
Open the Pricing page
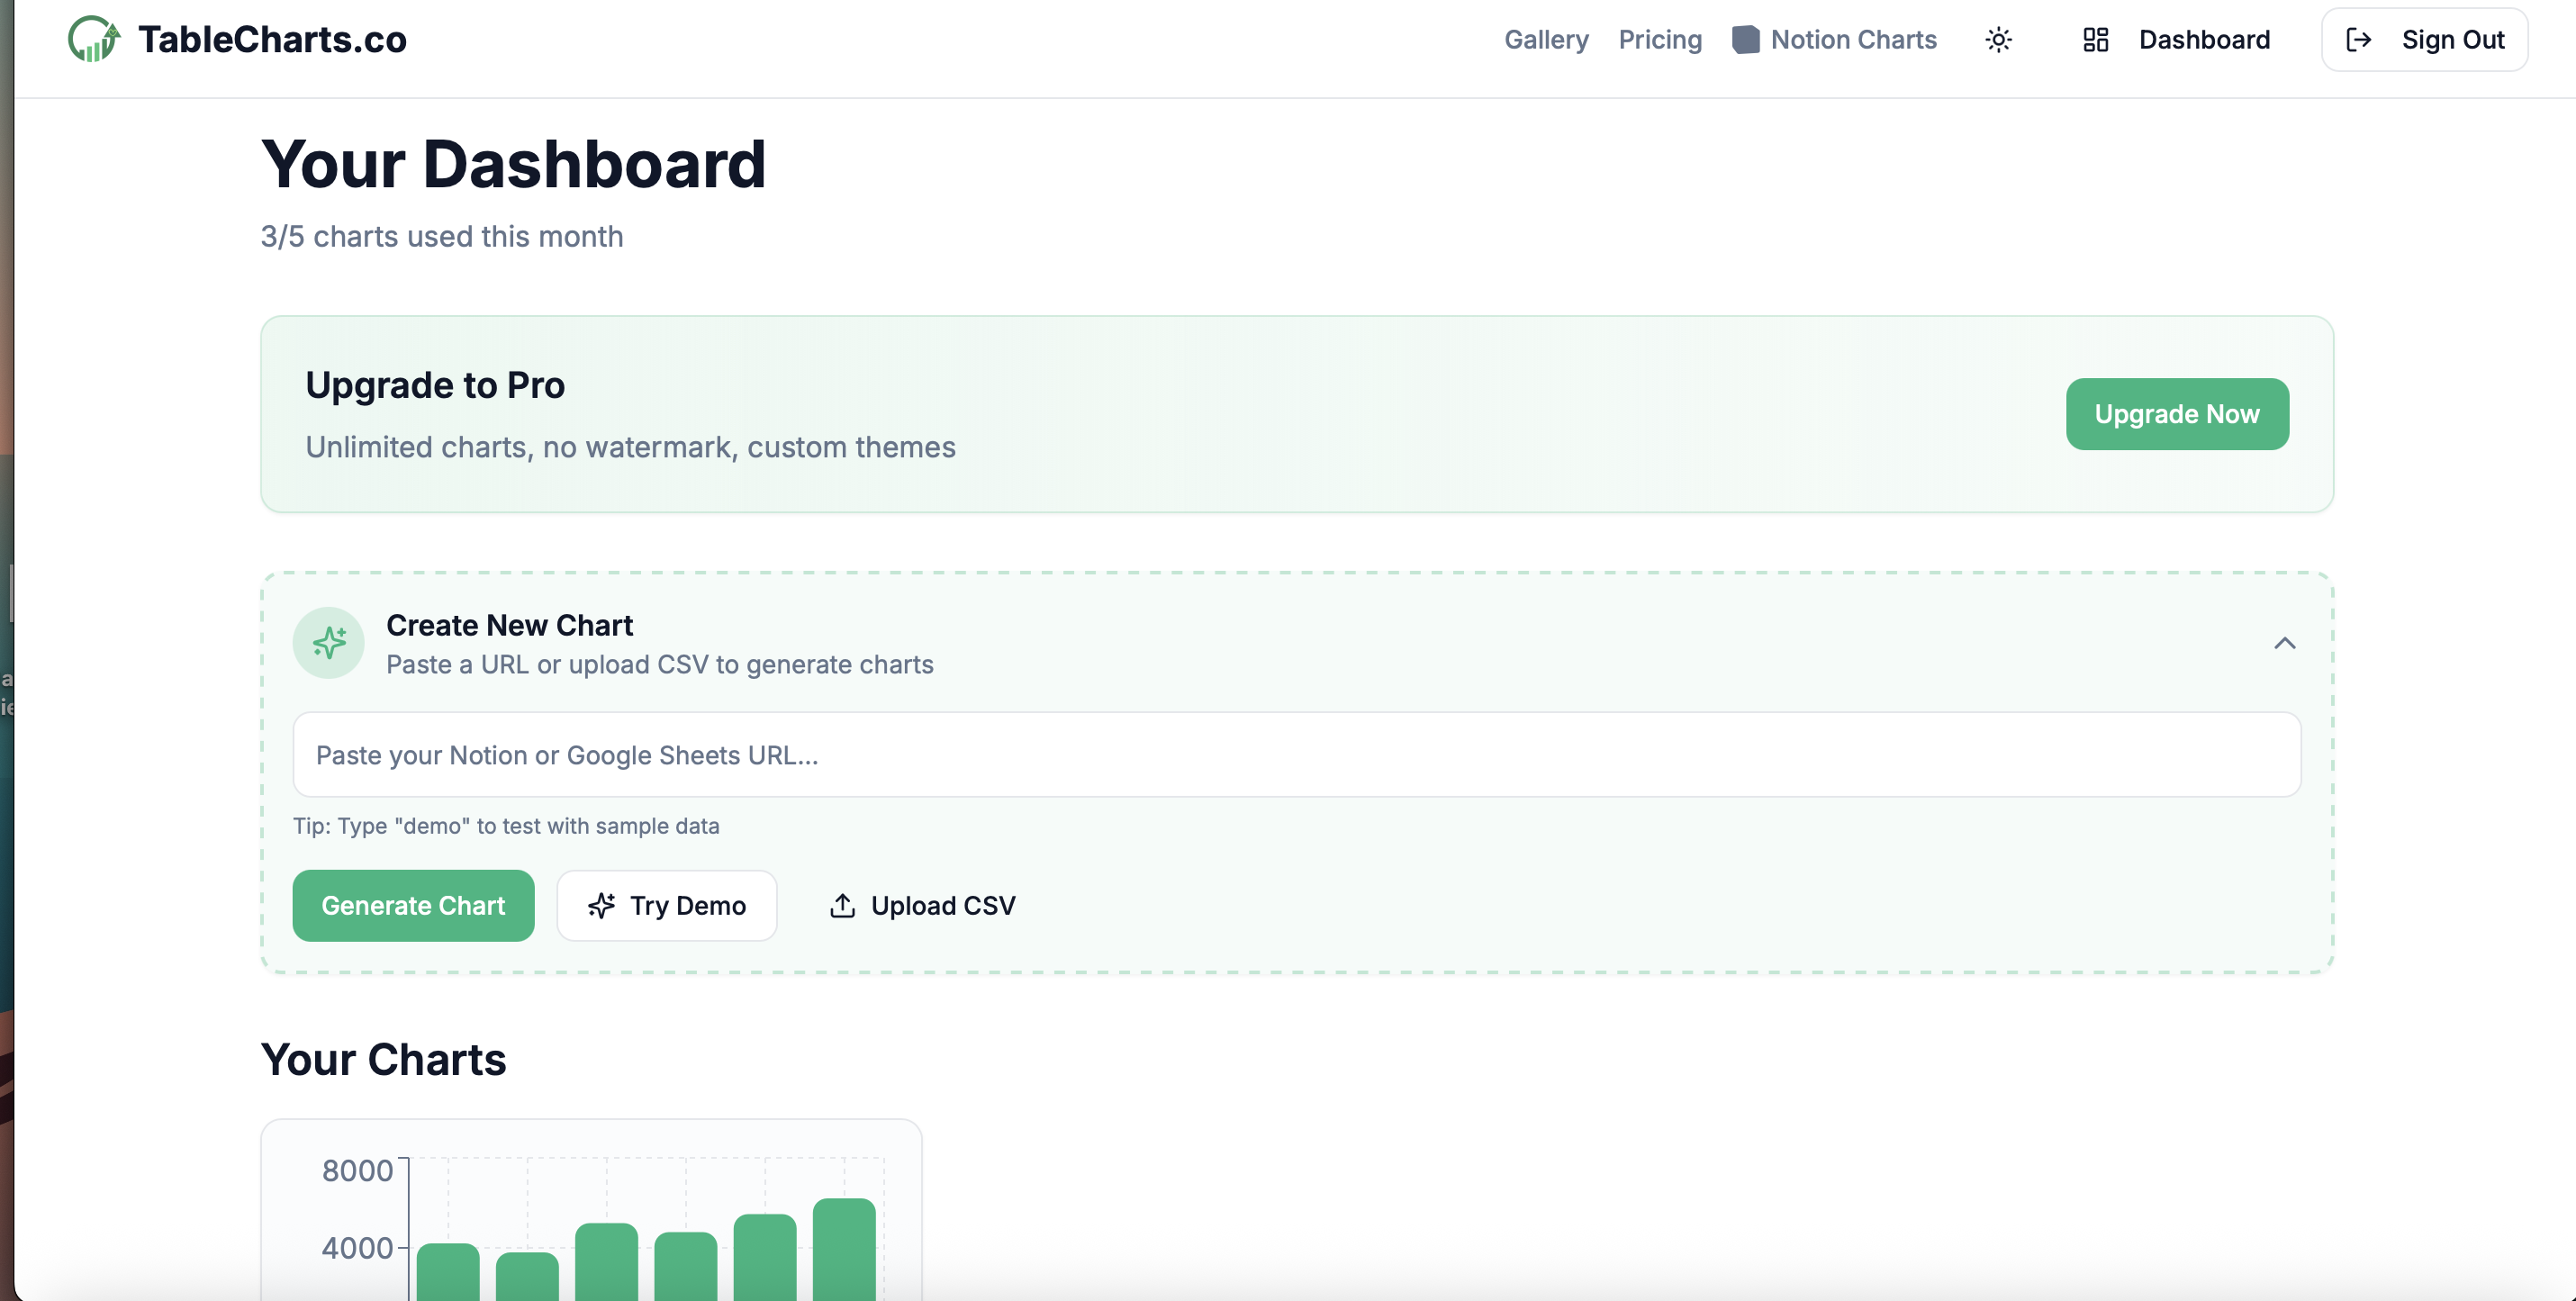point(1660,39)
